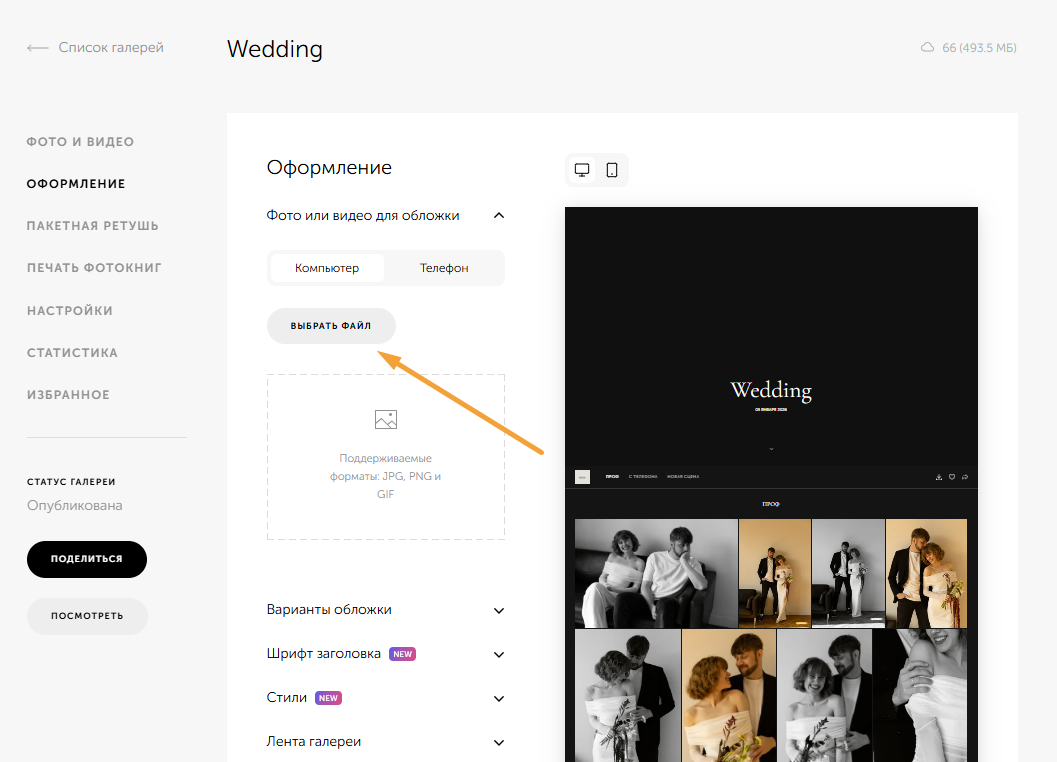Click the Посмотреть button

(87, 616)
